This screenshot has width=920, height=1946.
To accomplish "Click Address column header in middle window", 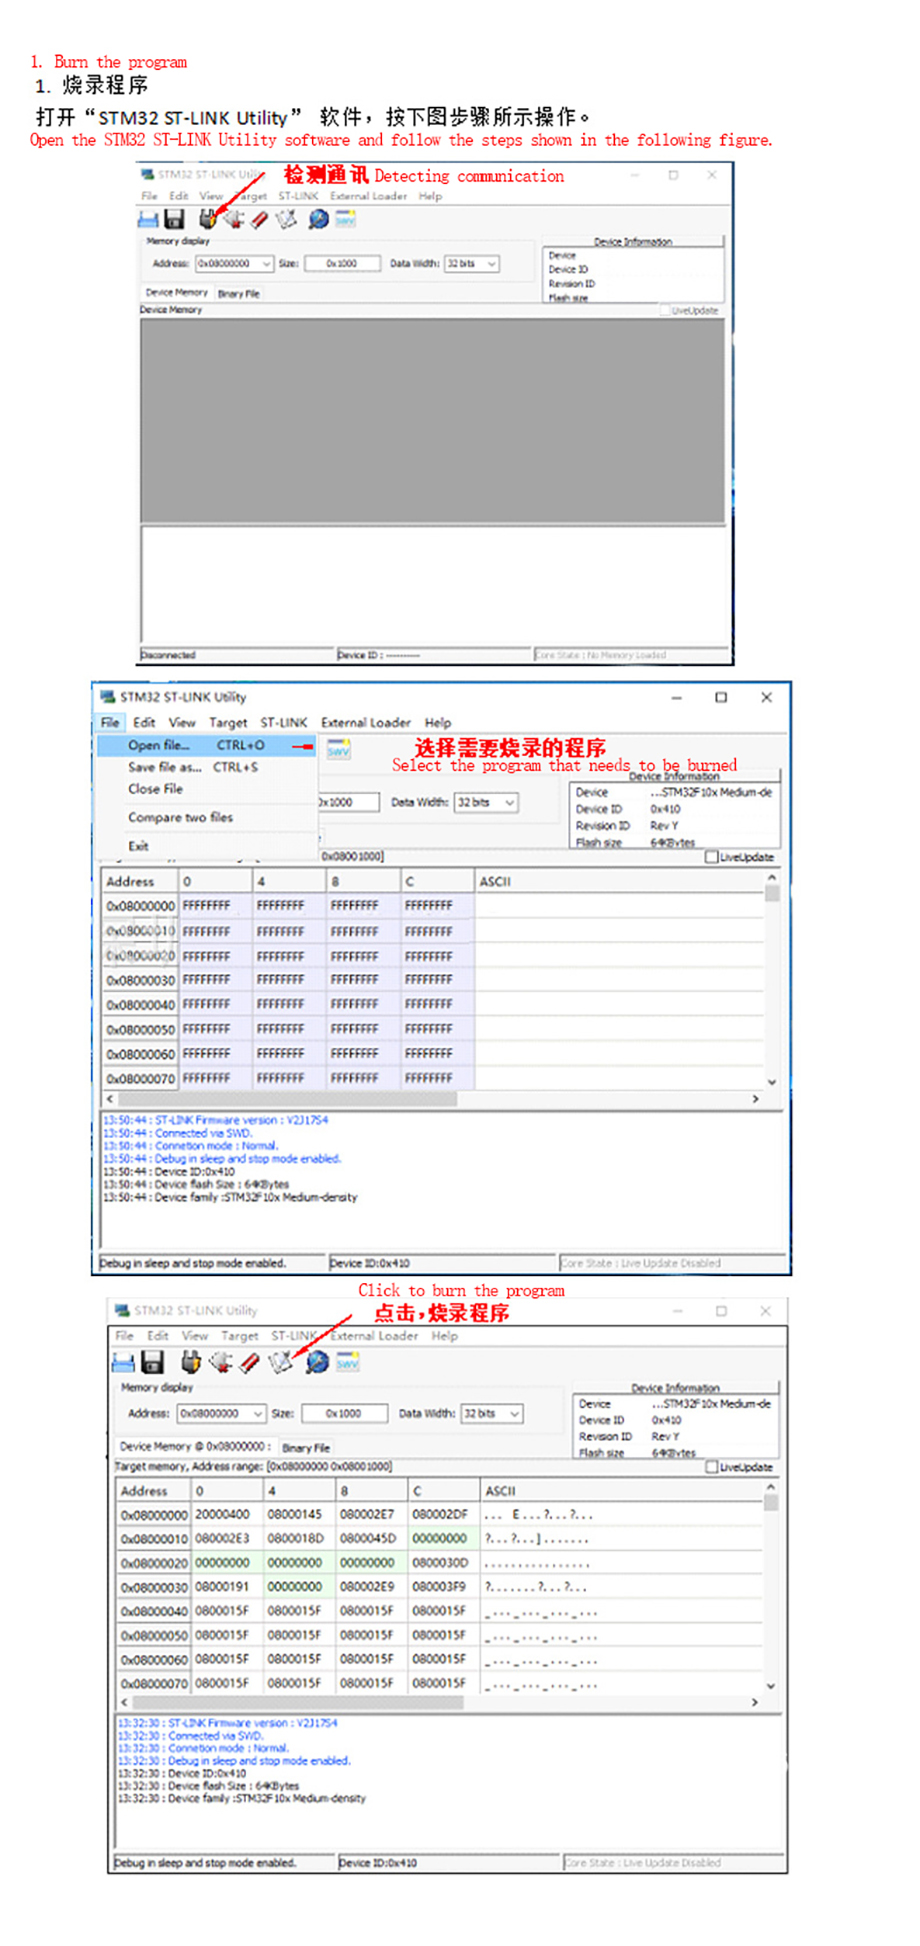I will (140, 881).
